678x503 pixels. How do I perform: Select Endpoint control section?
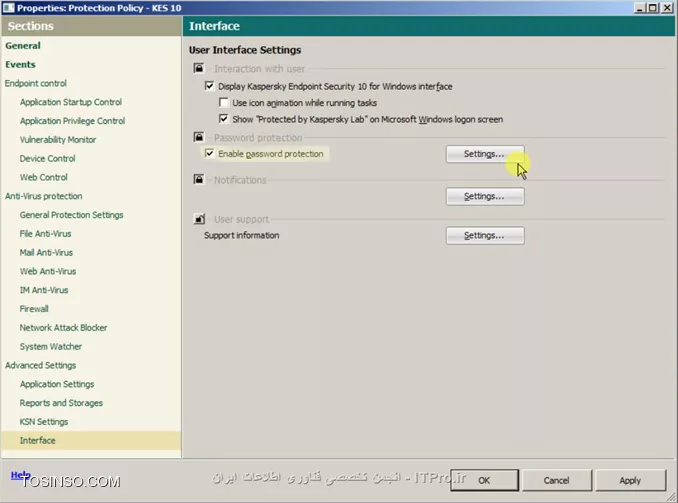pyautogui.click(x=35, y=83)
